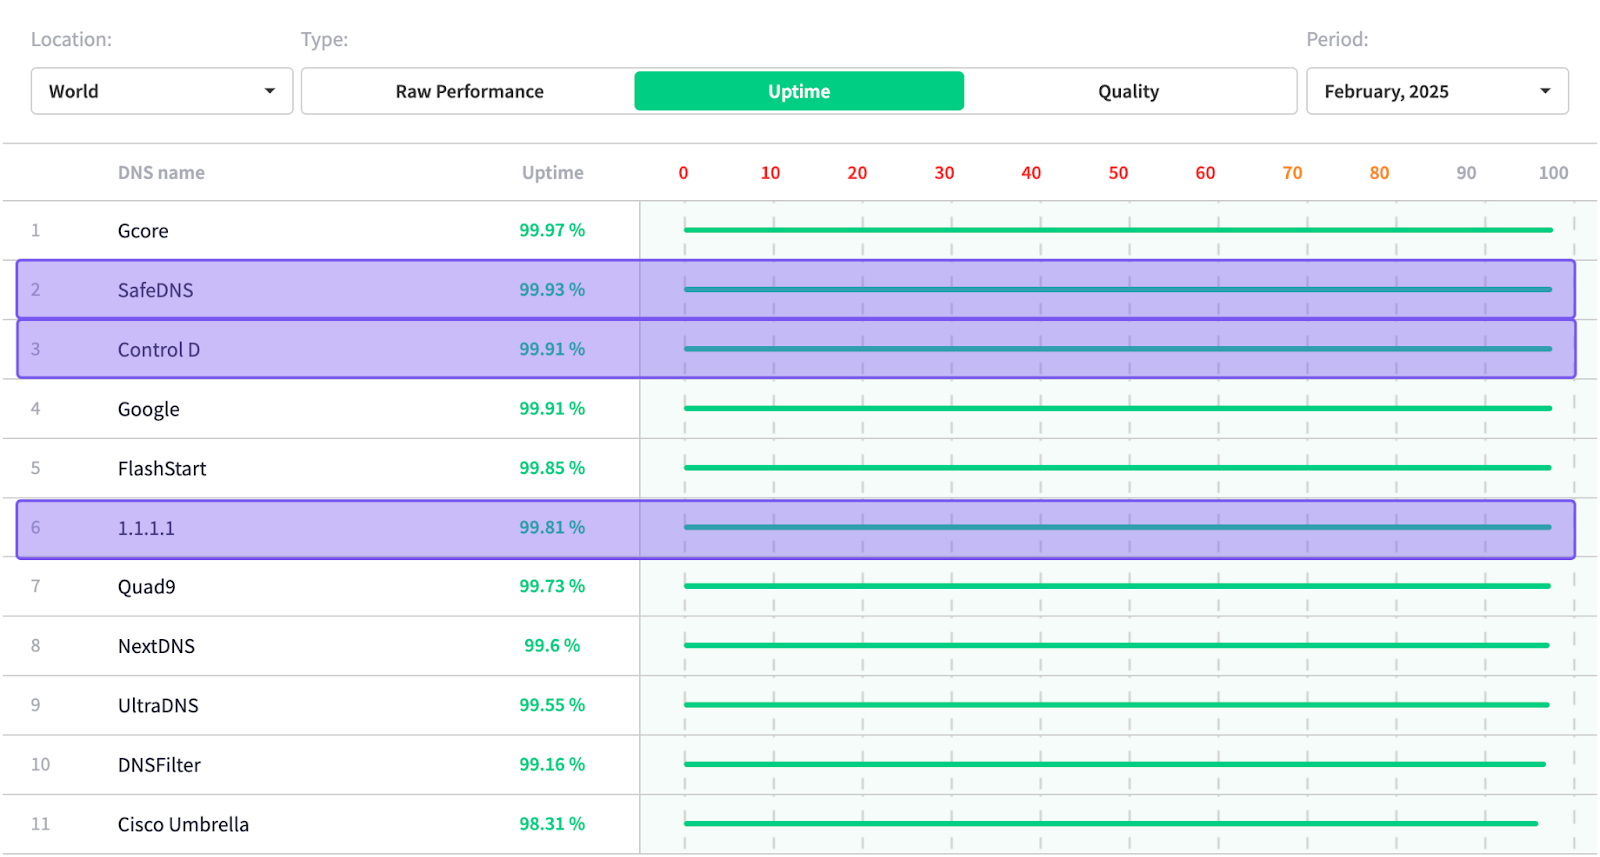Select the 1.1.1.1 DNS name
The width and height of the screenshot is (1600, 857).
146,528
